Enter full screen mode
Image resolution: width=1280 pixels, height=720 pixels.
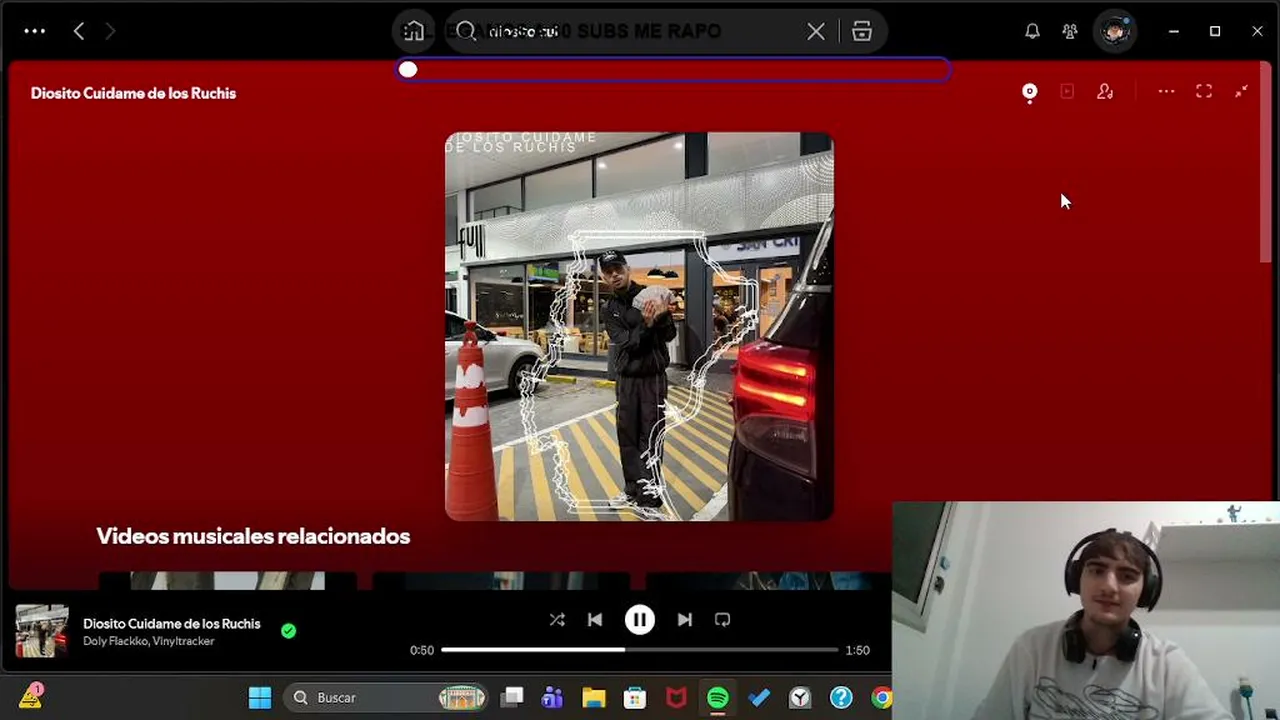click(x=1204, y=92)
